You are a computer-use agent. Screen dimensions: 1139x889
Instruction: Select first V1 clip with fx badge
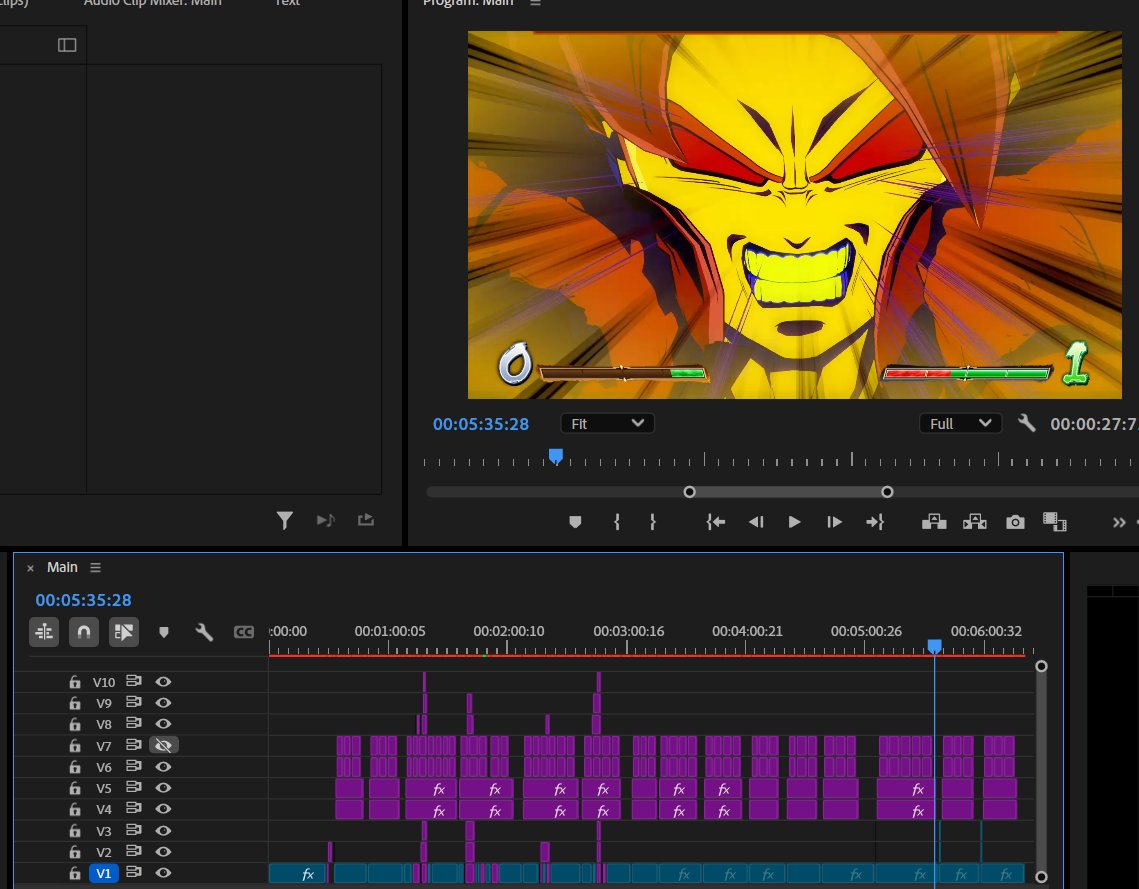(296, 873)
